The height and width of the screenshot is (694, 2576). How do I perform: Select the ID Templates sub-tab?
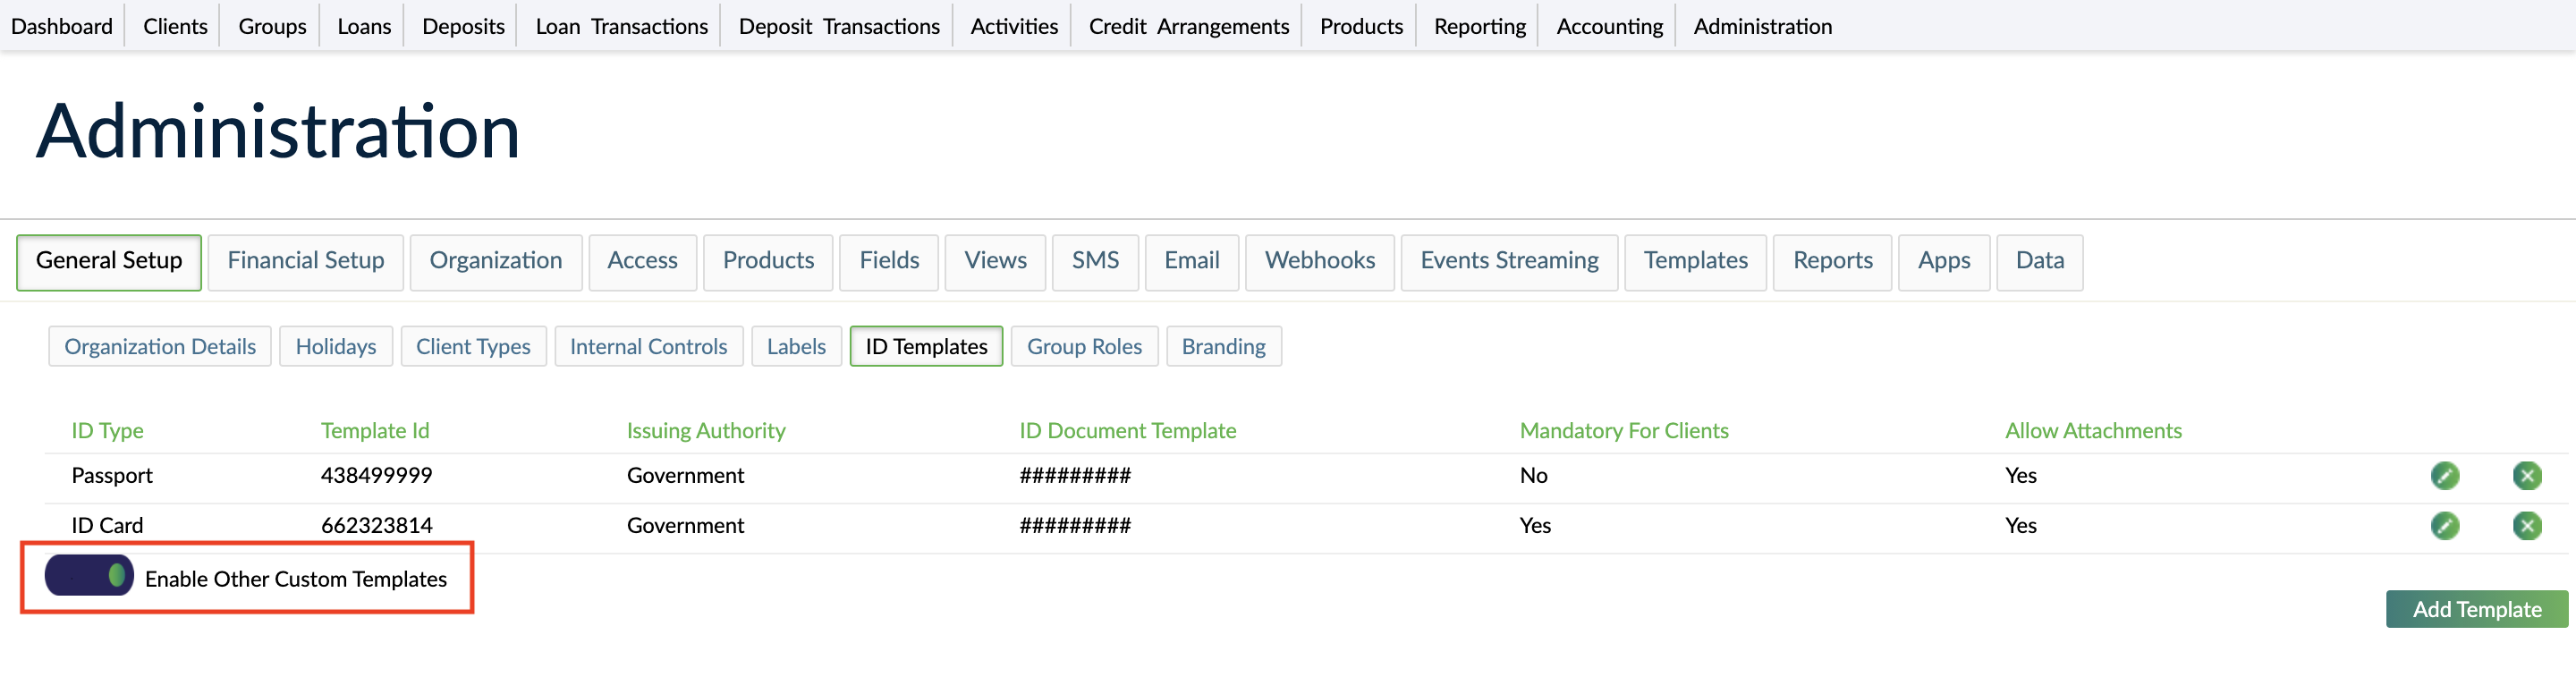point(926,346)
